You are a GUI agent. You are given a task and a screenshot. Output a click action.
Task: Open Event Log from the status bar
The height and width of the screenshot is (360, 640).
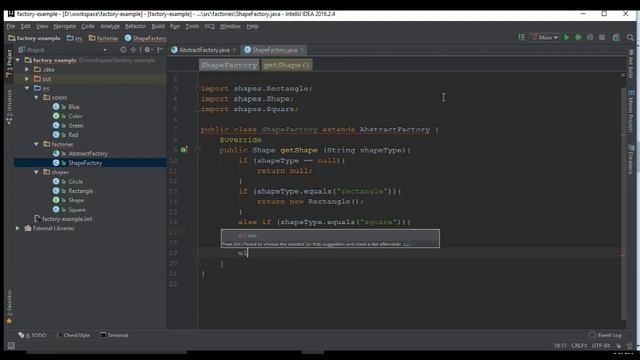point(605,335)
